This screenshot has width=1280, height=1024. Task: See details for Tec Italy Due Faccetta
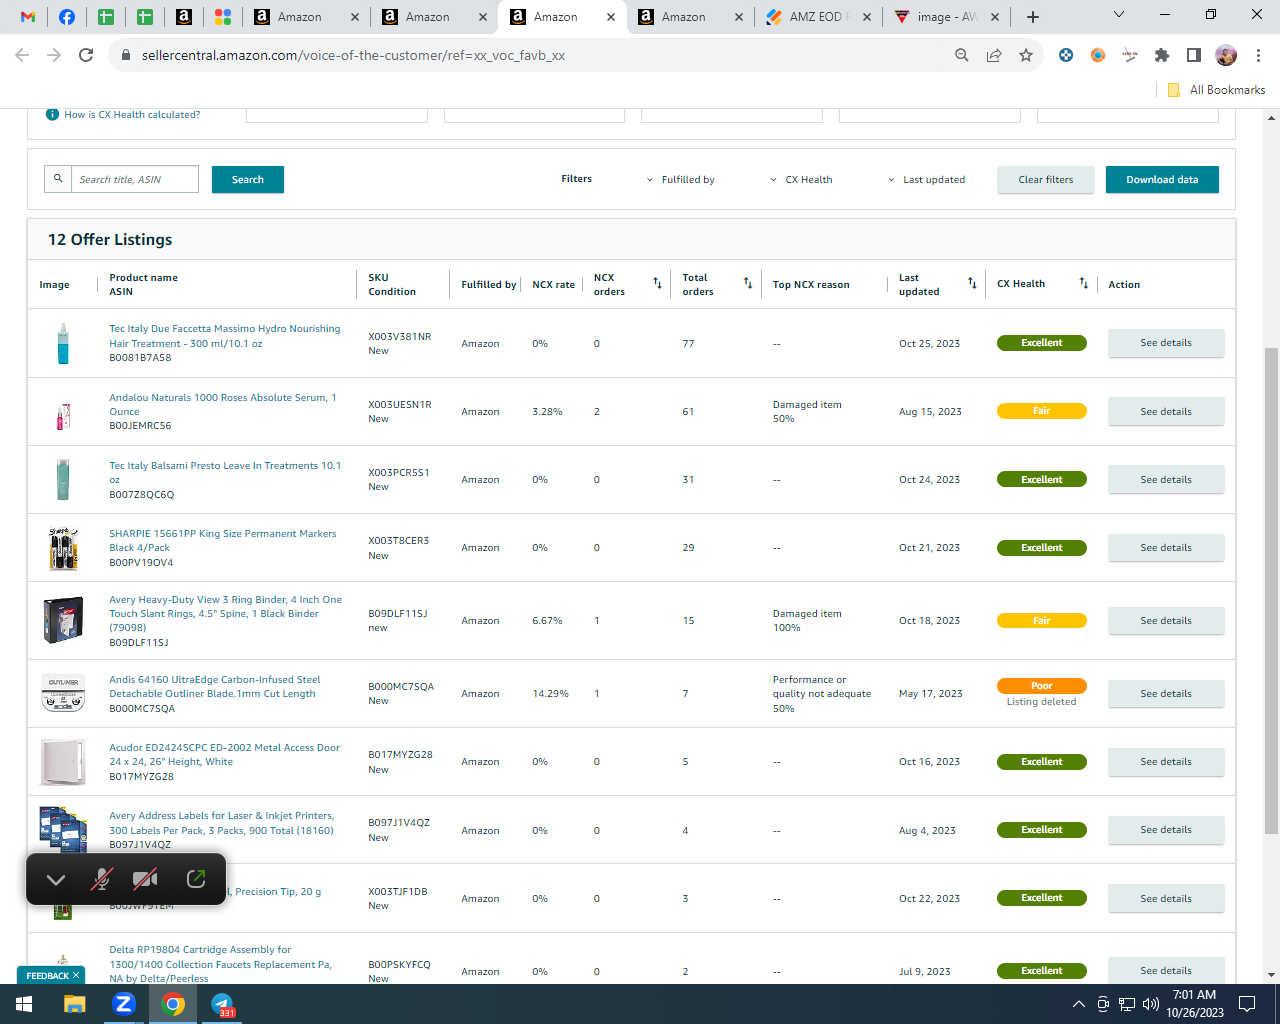coord(1166,343)
